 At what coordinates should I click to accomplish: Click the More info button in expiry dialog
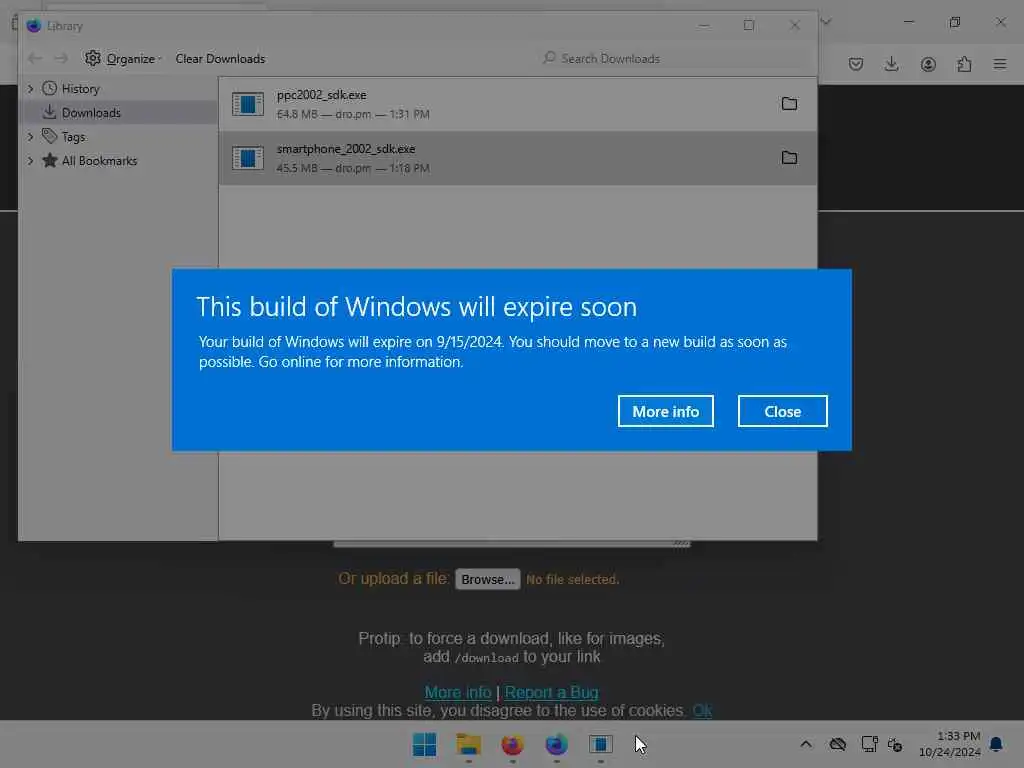(x=665, y=411)
